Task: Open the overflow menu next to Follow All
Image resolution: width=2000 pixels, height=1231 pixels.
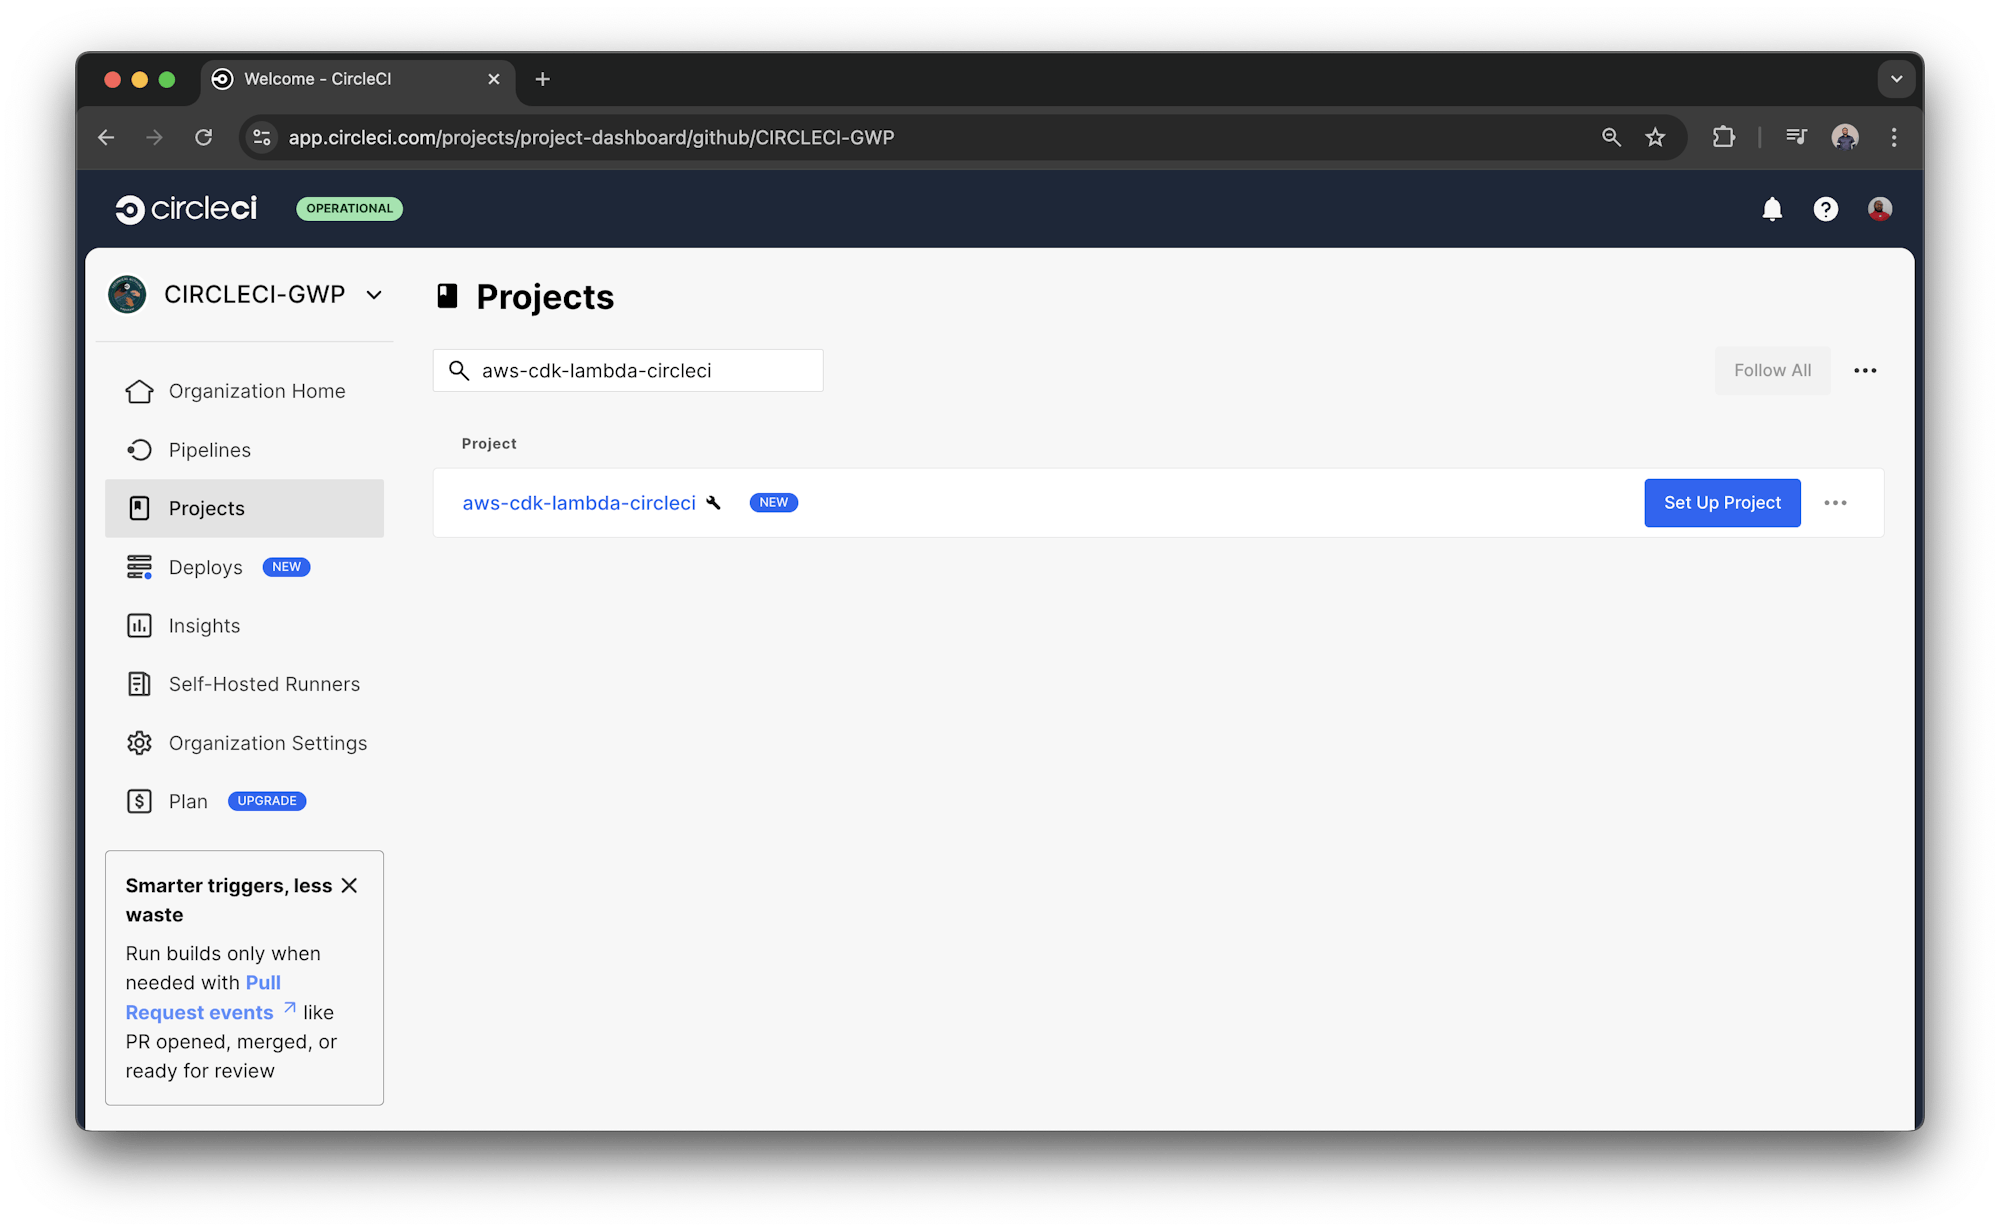Action: coord(1865,370)
